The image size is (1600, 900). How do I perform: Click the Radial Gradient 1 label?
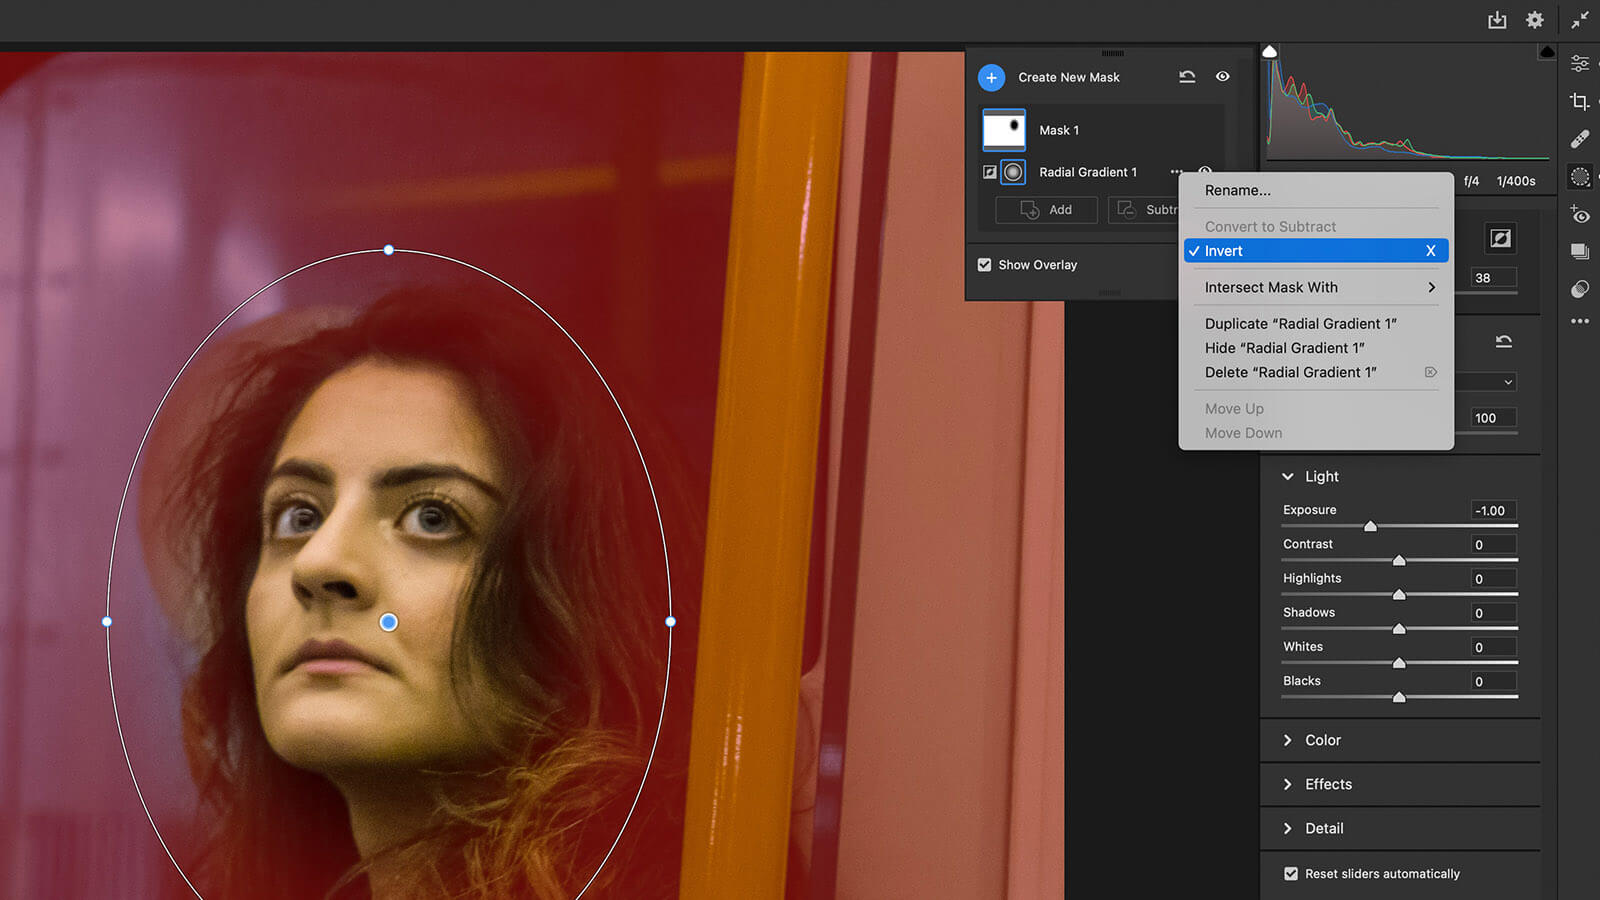point(1088,172)
